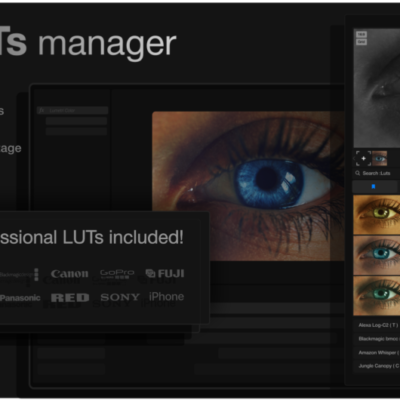Viewport: 400px width, 400px height.
Task: Select the blue eye reference thumbnail
Action: click(380, 158)
